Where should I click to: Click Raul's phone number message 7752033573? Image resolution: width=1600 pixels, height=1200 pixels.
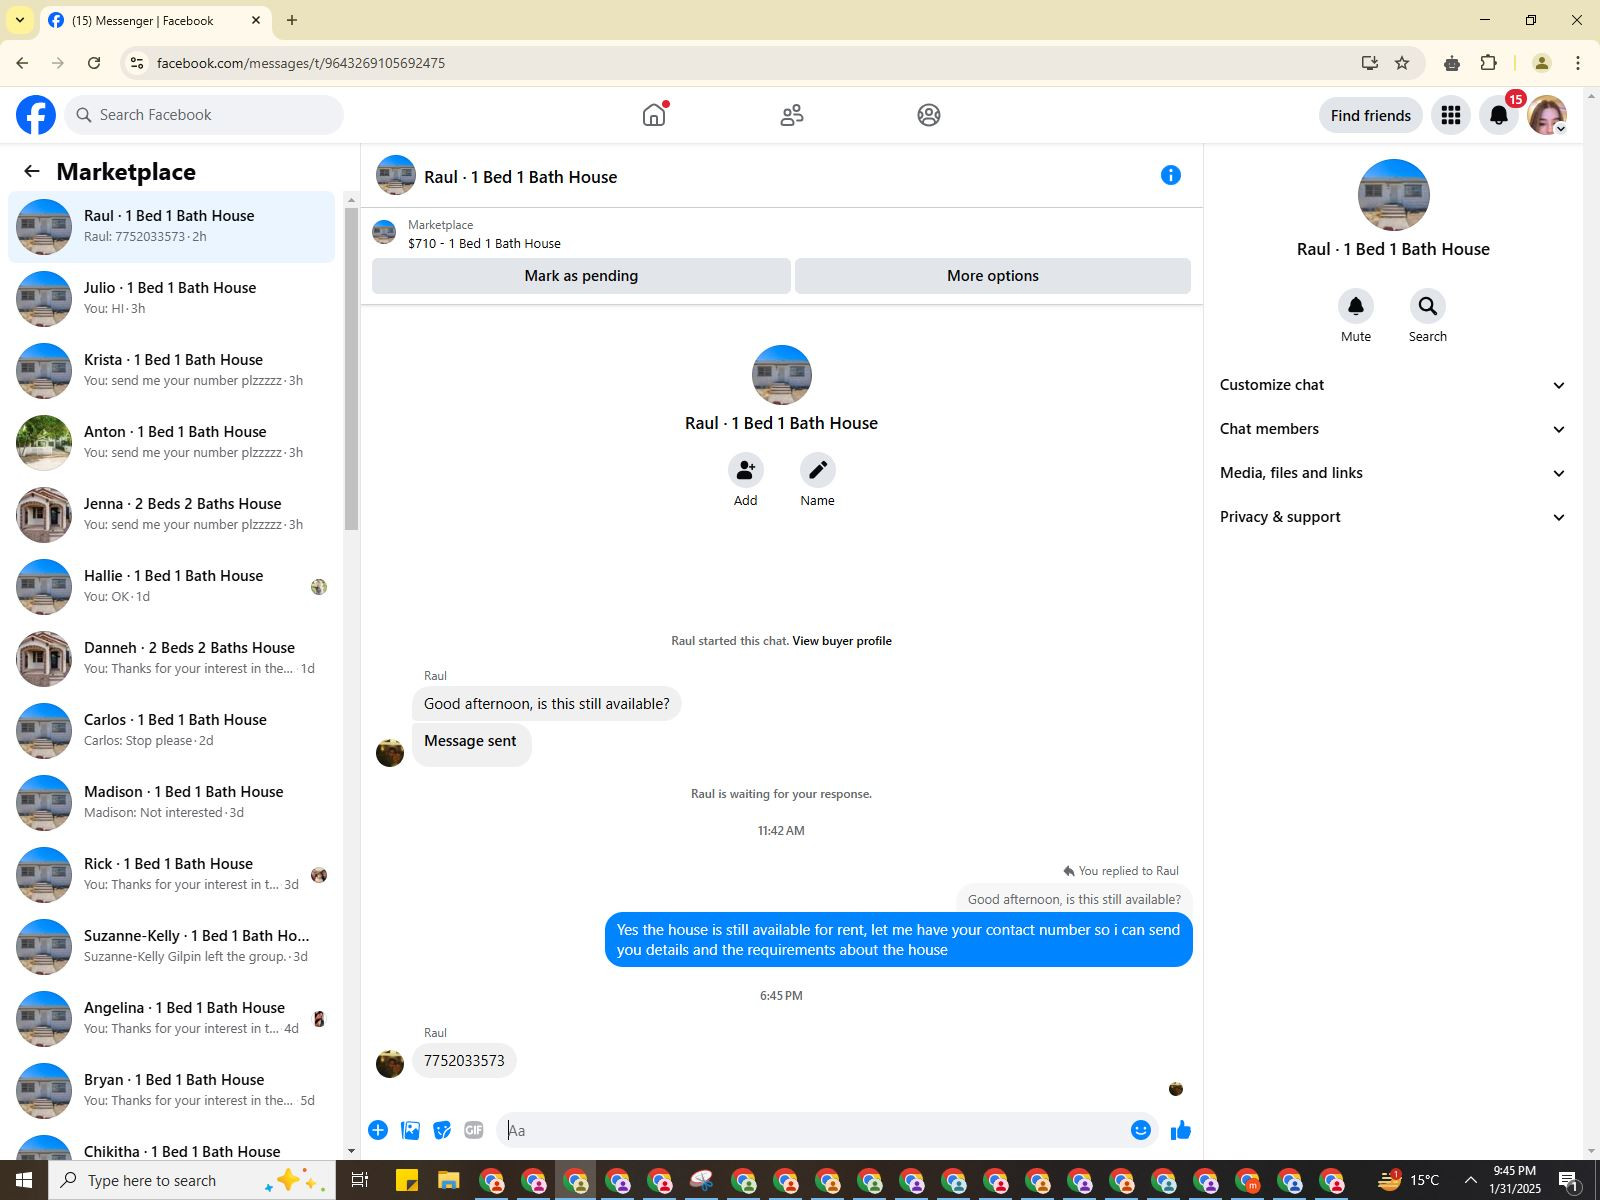[464, 1061]
